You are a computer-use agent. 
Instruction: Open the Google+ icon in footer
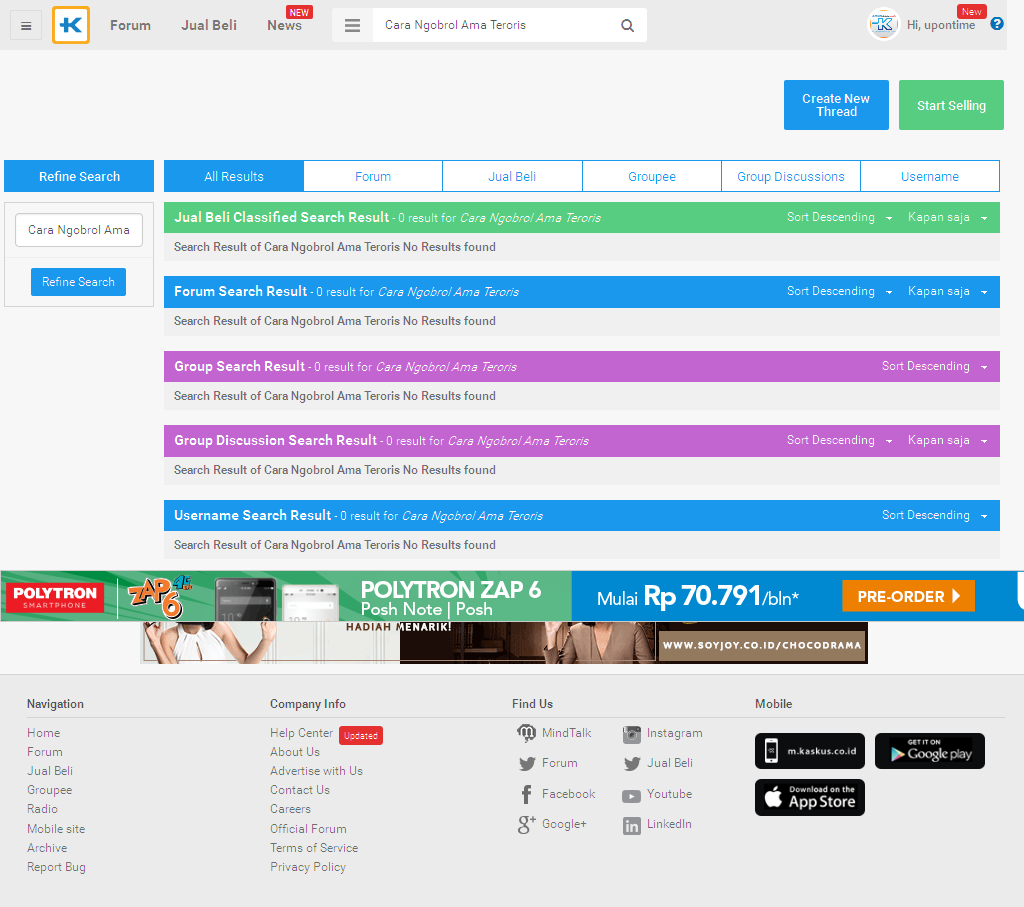(x=526, y=825)
